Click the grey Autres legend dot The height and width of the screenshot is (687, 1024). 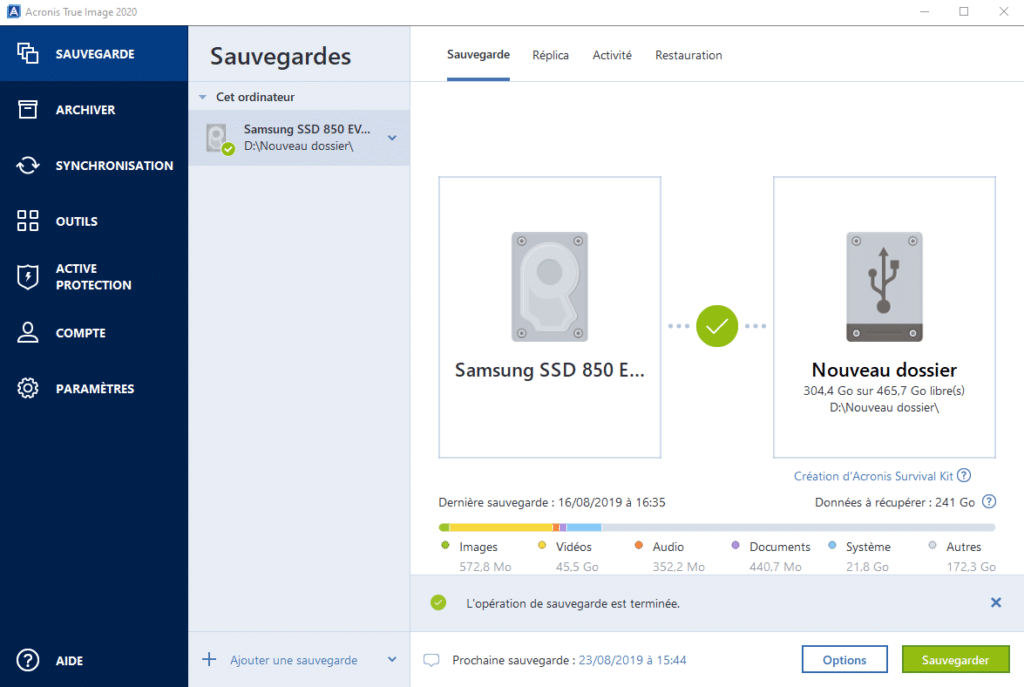pyautogui.click(x=933, y=545)
